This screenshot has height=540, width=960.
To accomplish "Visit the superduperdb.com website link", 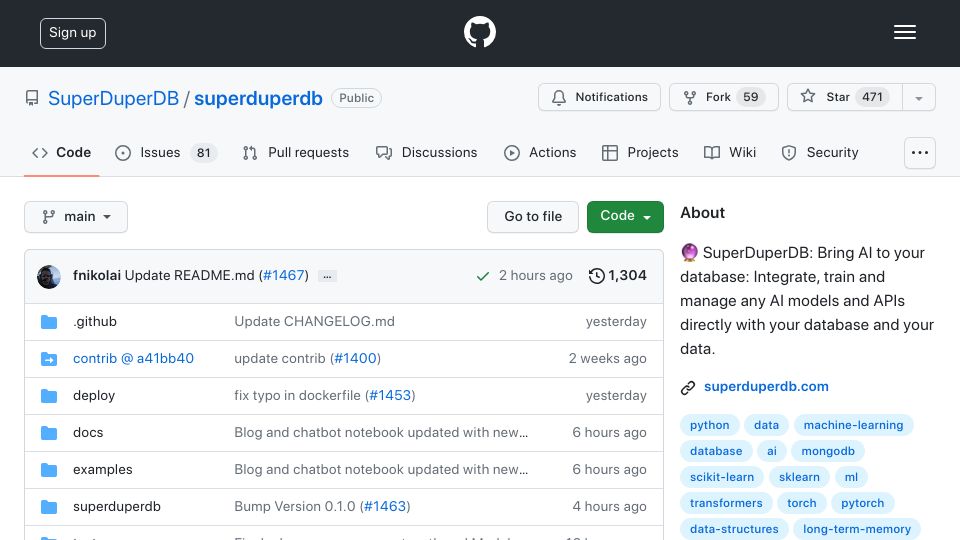I will click(x=766, y=386).
